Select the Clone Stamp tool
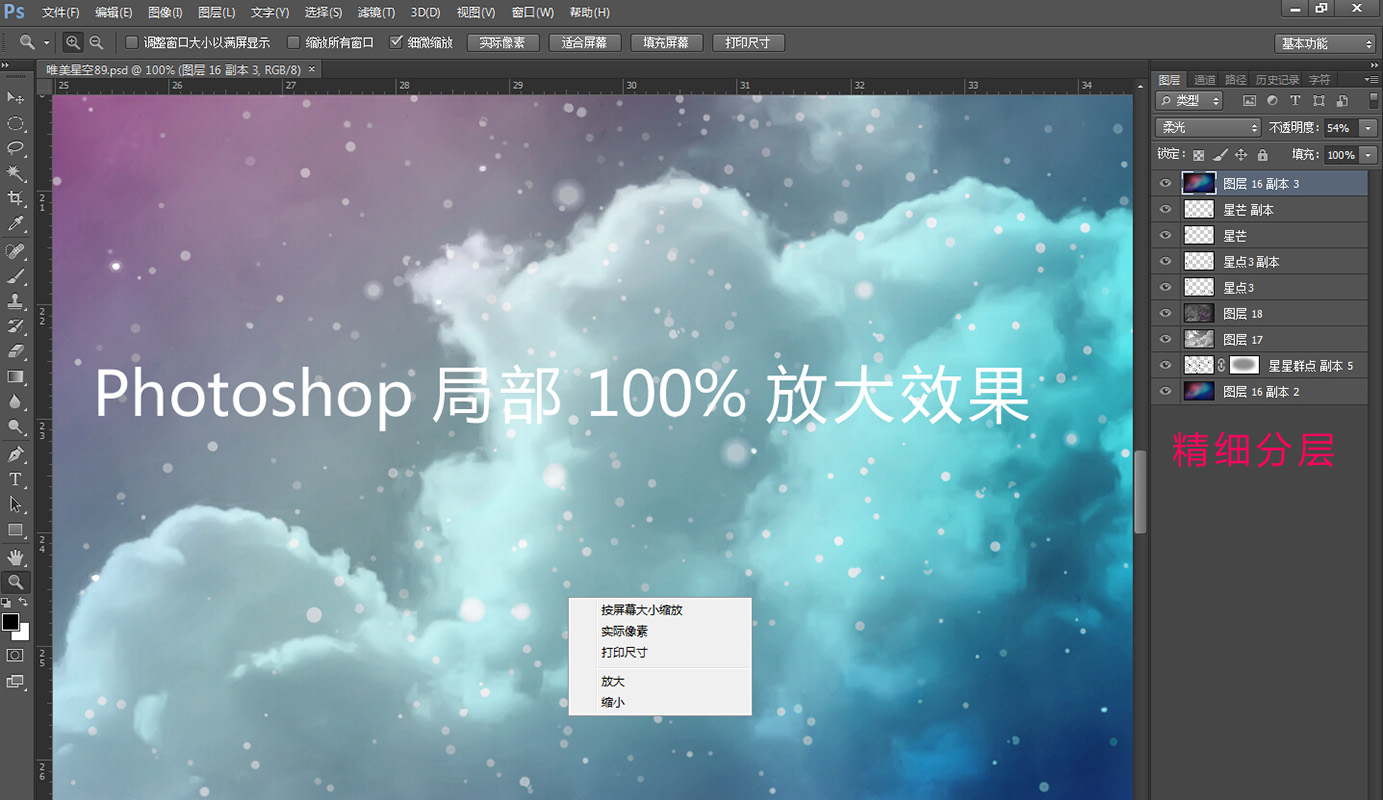 tap(16, 301)
